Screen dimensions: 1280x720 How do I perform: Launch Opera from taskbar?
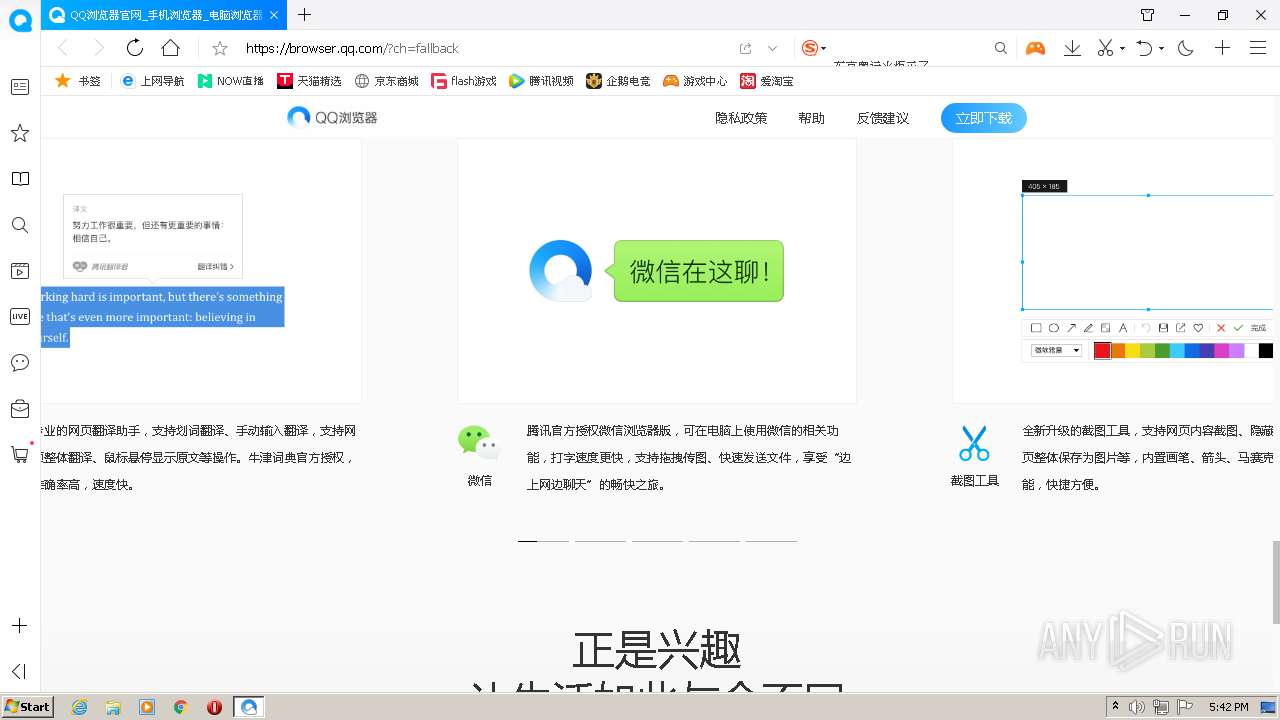point(214,707)
